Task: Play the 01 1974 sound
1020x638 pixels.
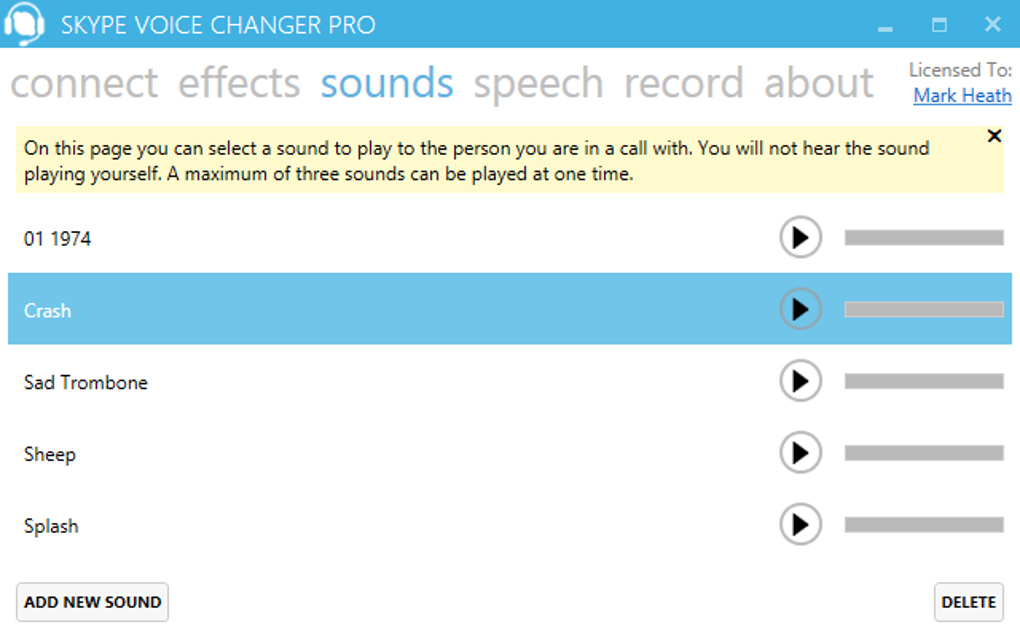Action: click(x=800, y=238)
